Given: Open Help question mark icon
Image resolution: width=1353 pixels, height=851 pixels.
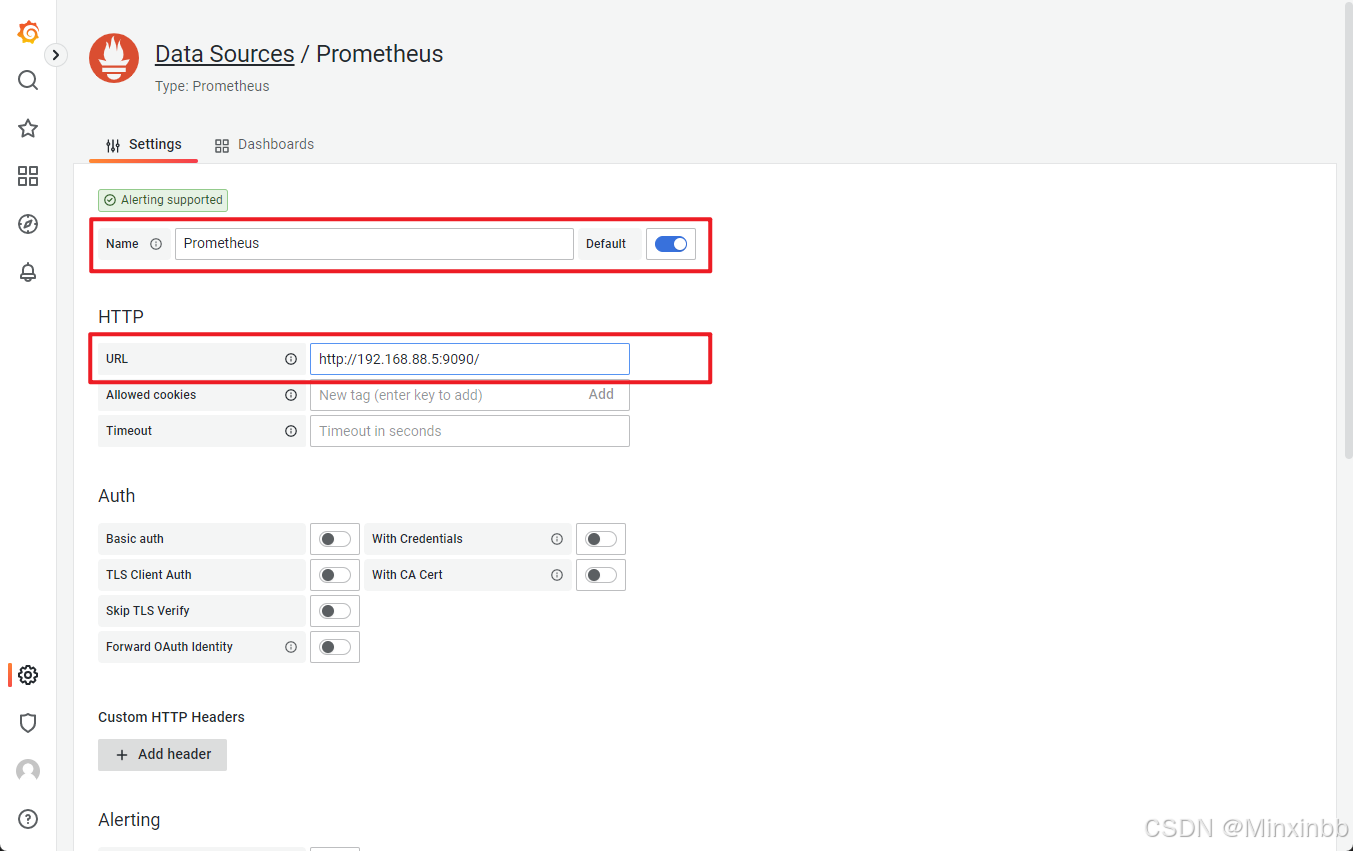Looking at the screenshot, I should click(28, 819).
